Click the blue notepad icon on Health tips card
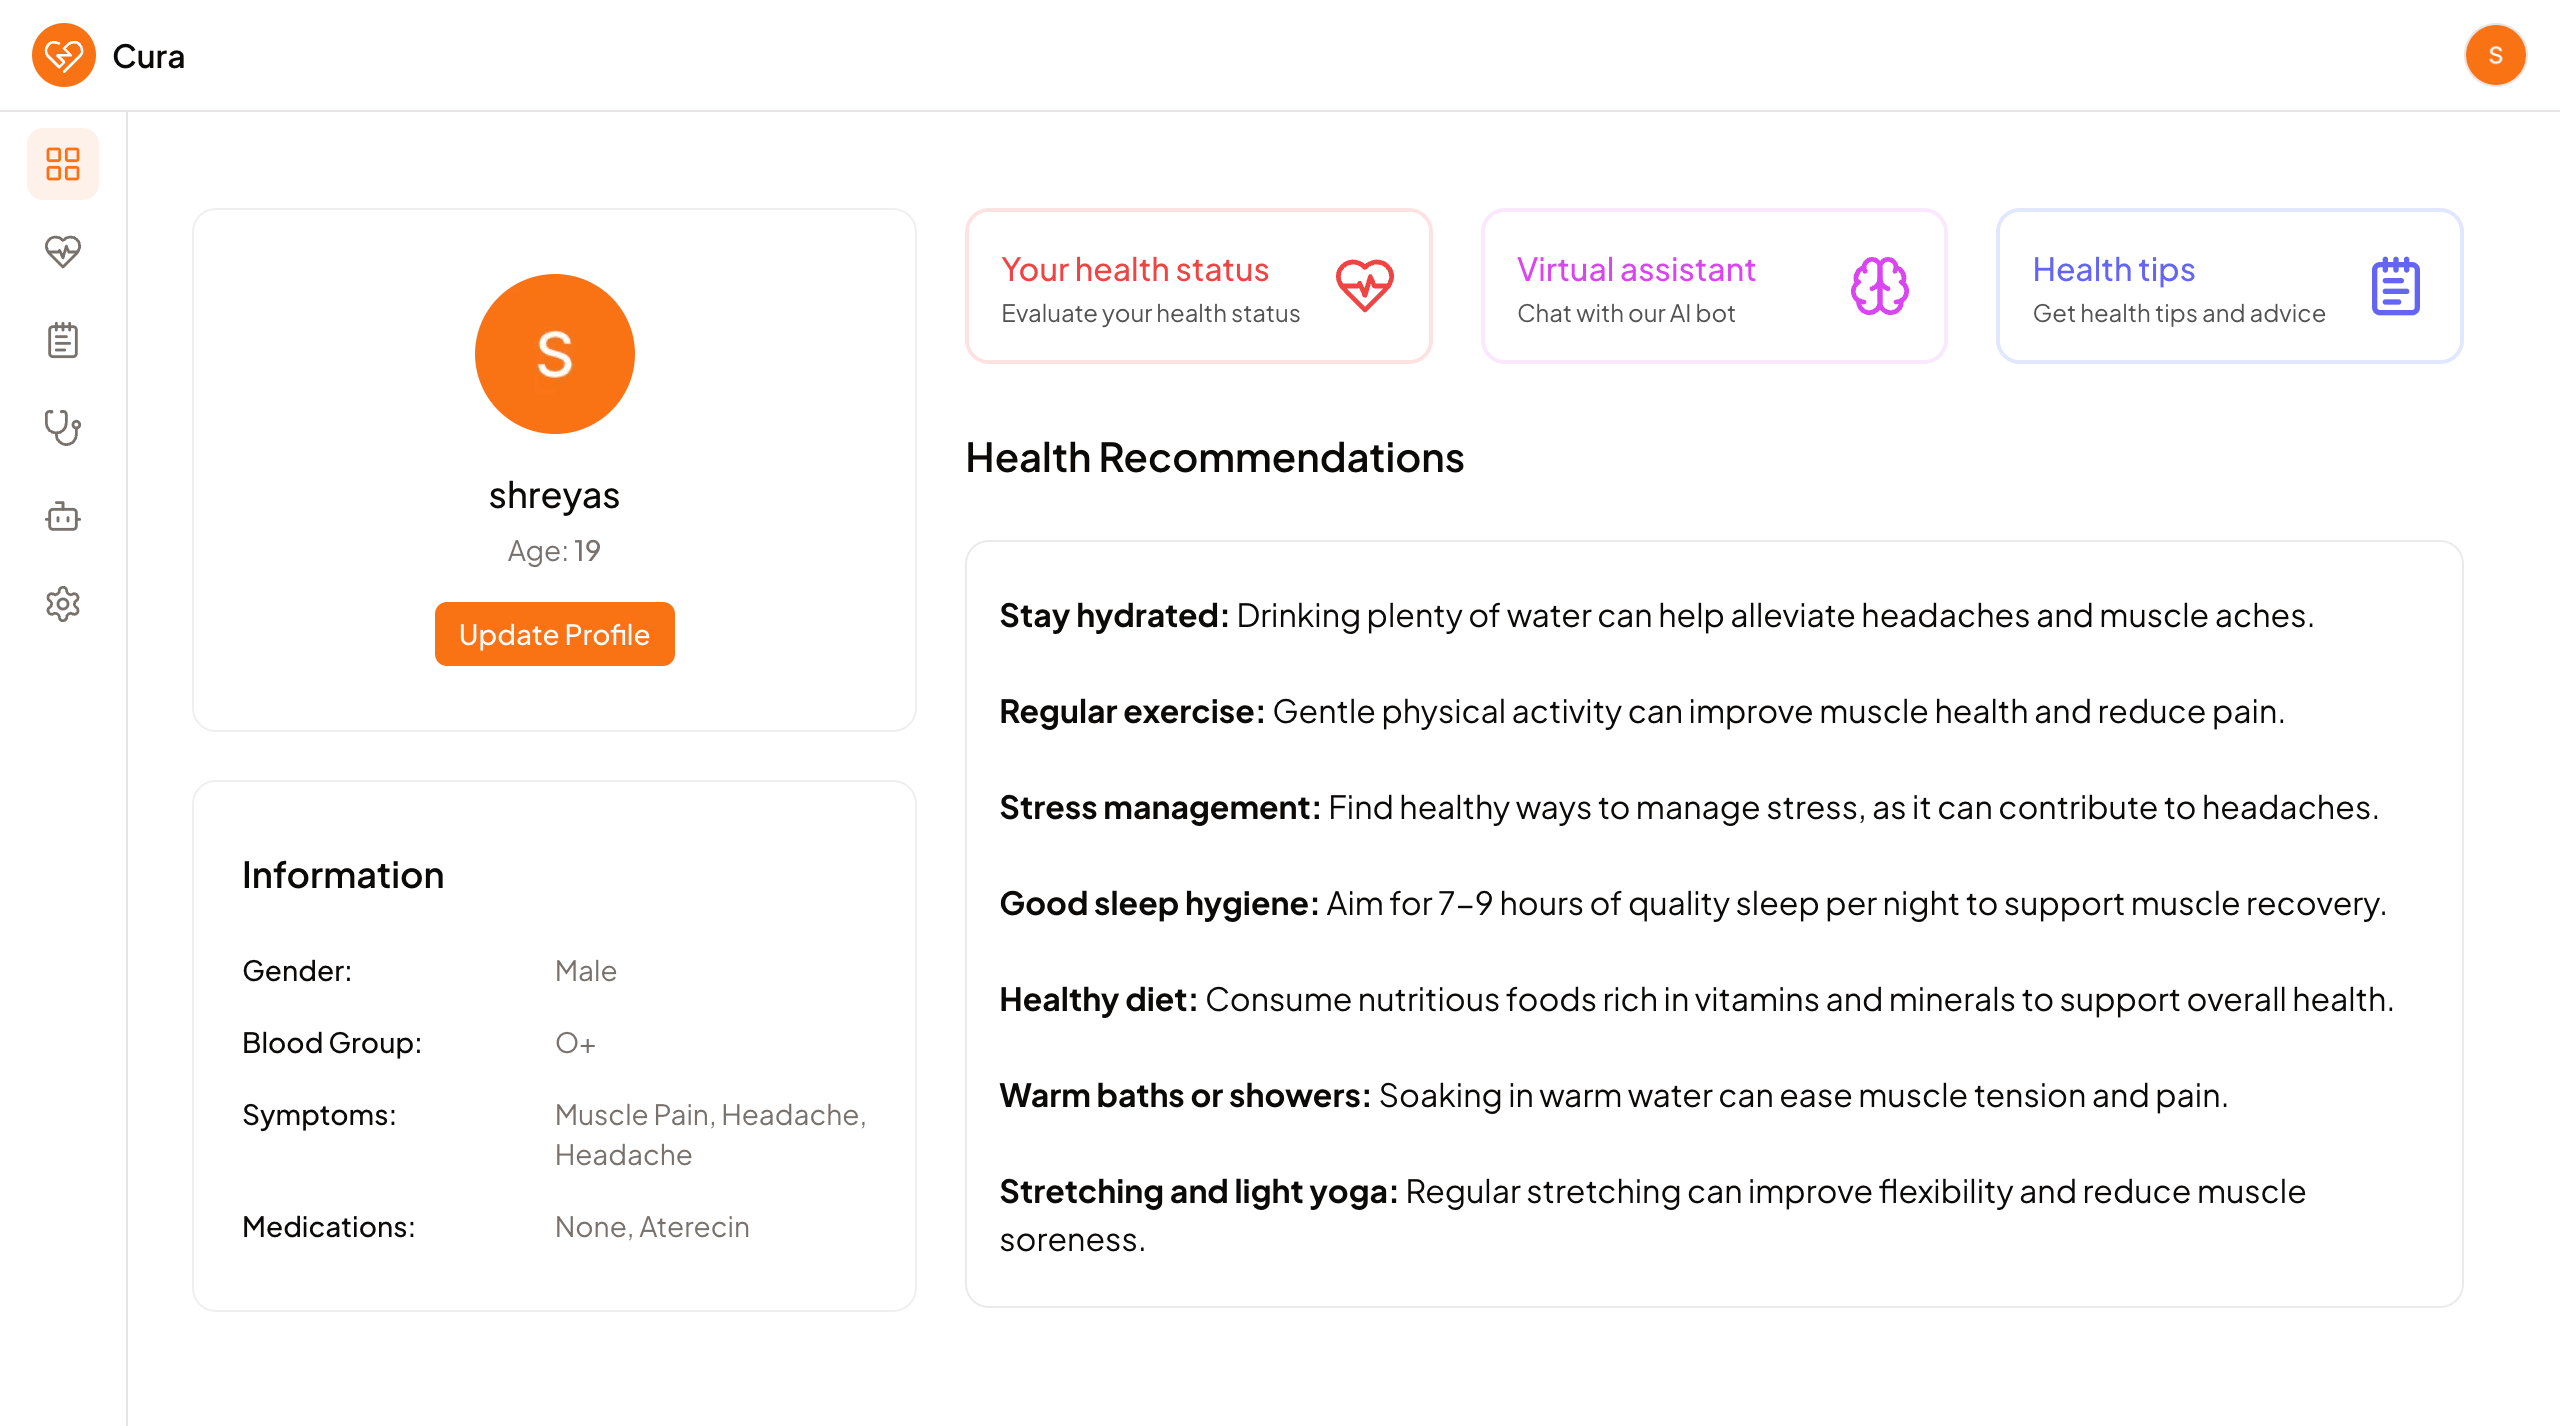 click(2396, 286)
